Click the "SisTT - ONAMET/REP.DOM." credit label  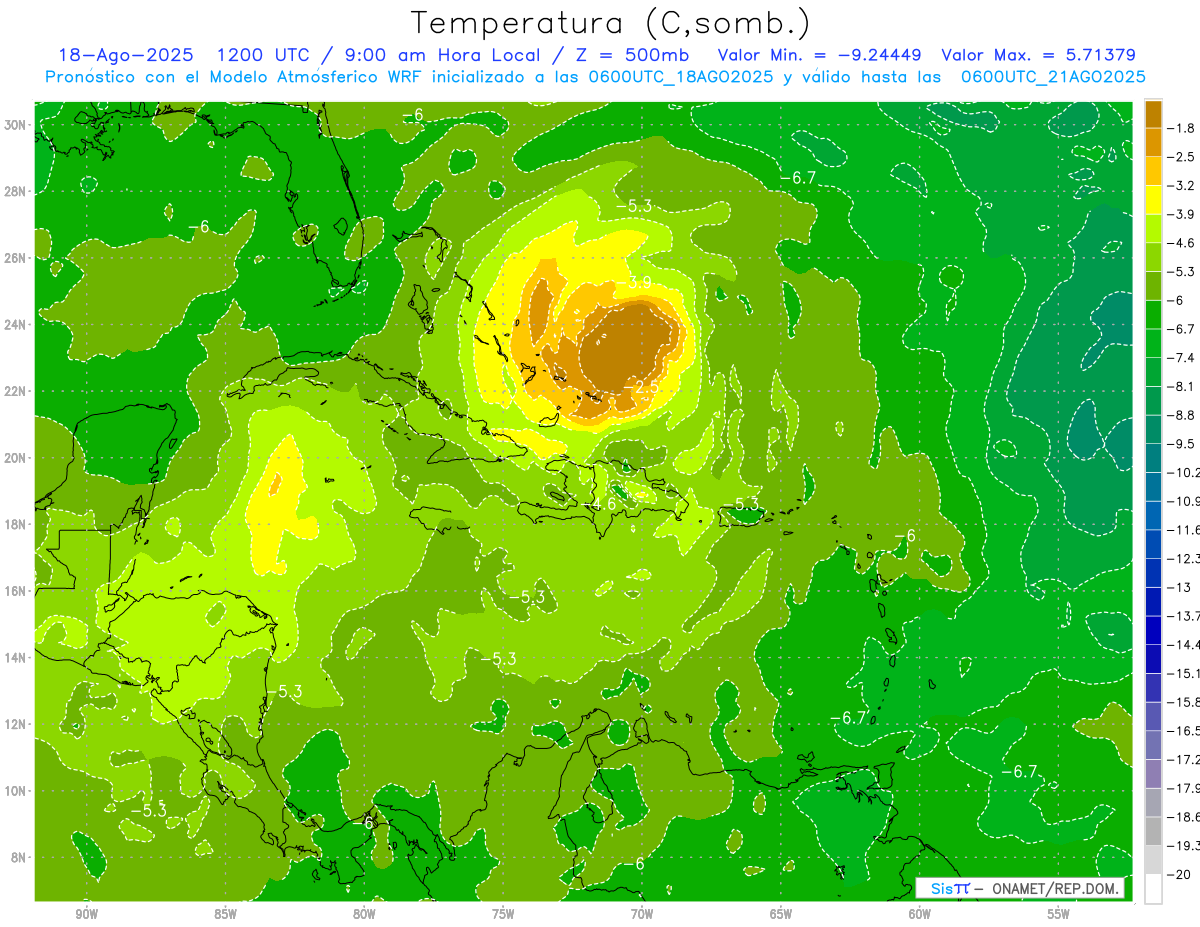pyautogui.click(x=1019, y=888)
